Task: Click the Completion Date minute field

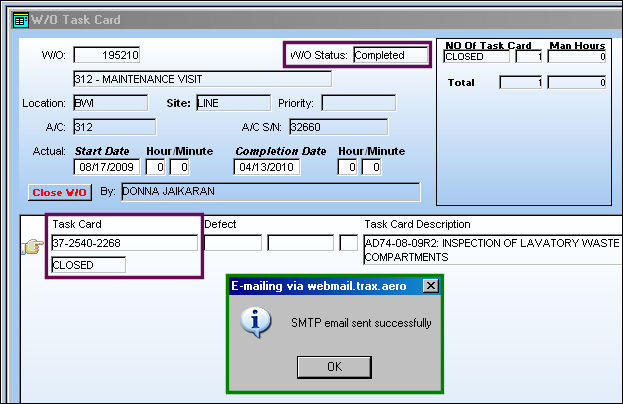Action: click(x=371, y=167)
